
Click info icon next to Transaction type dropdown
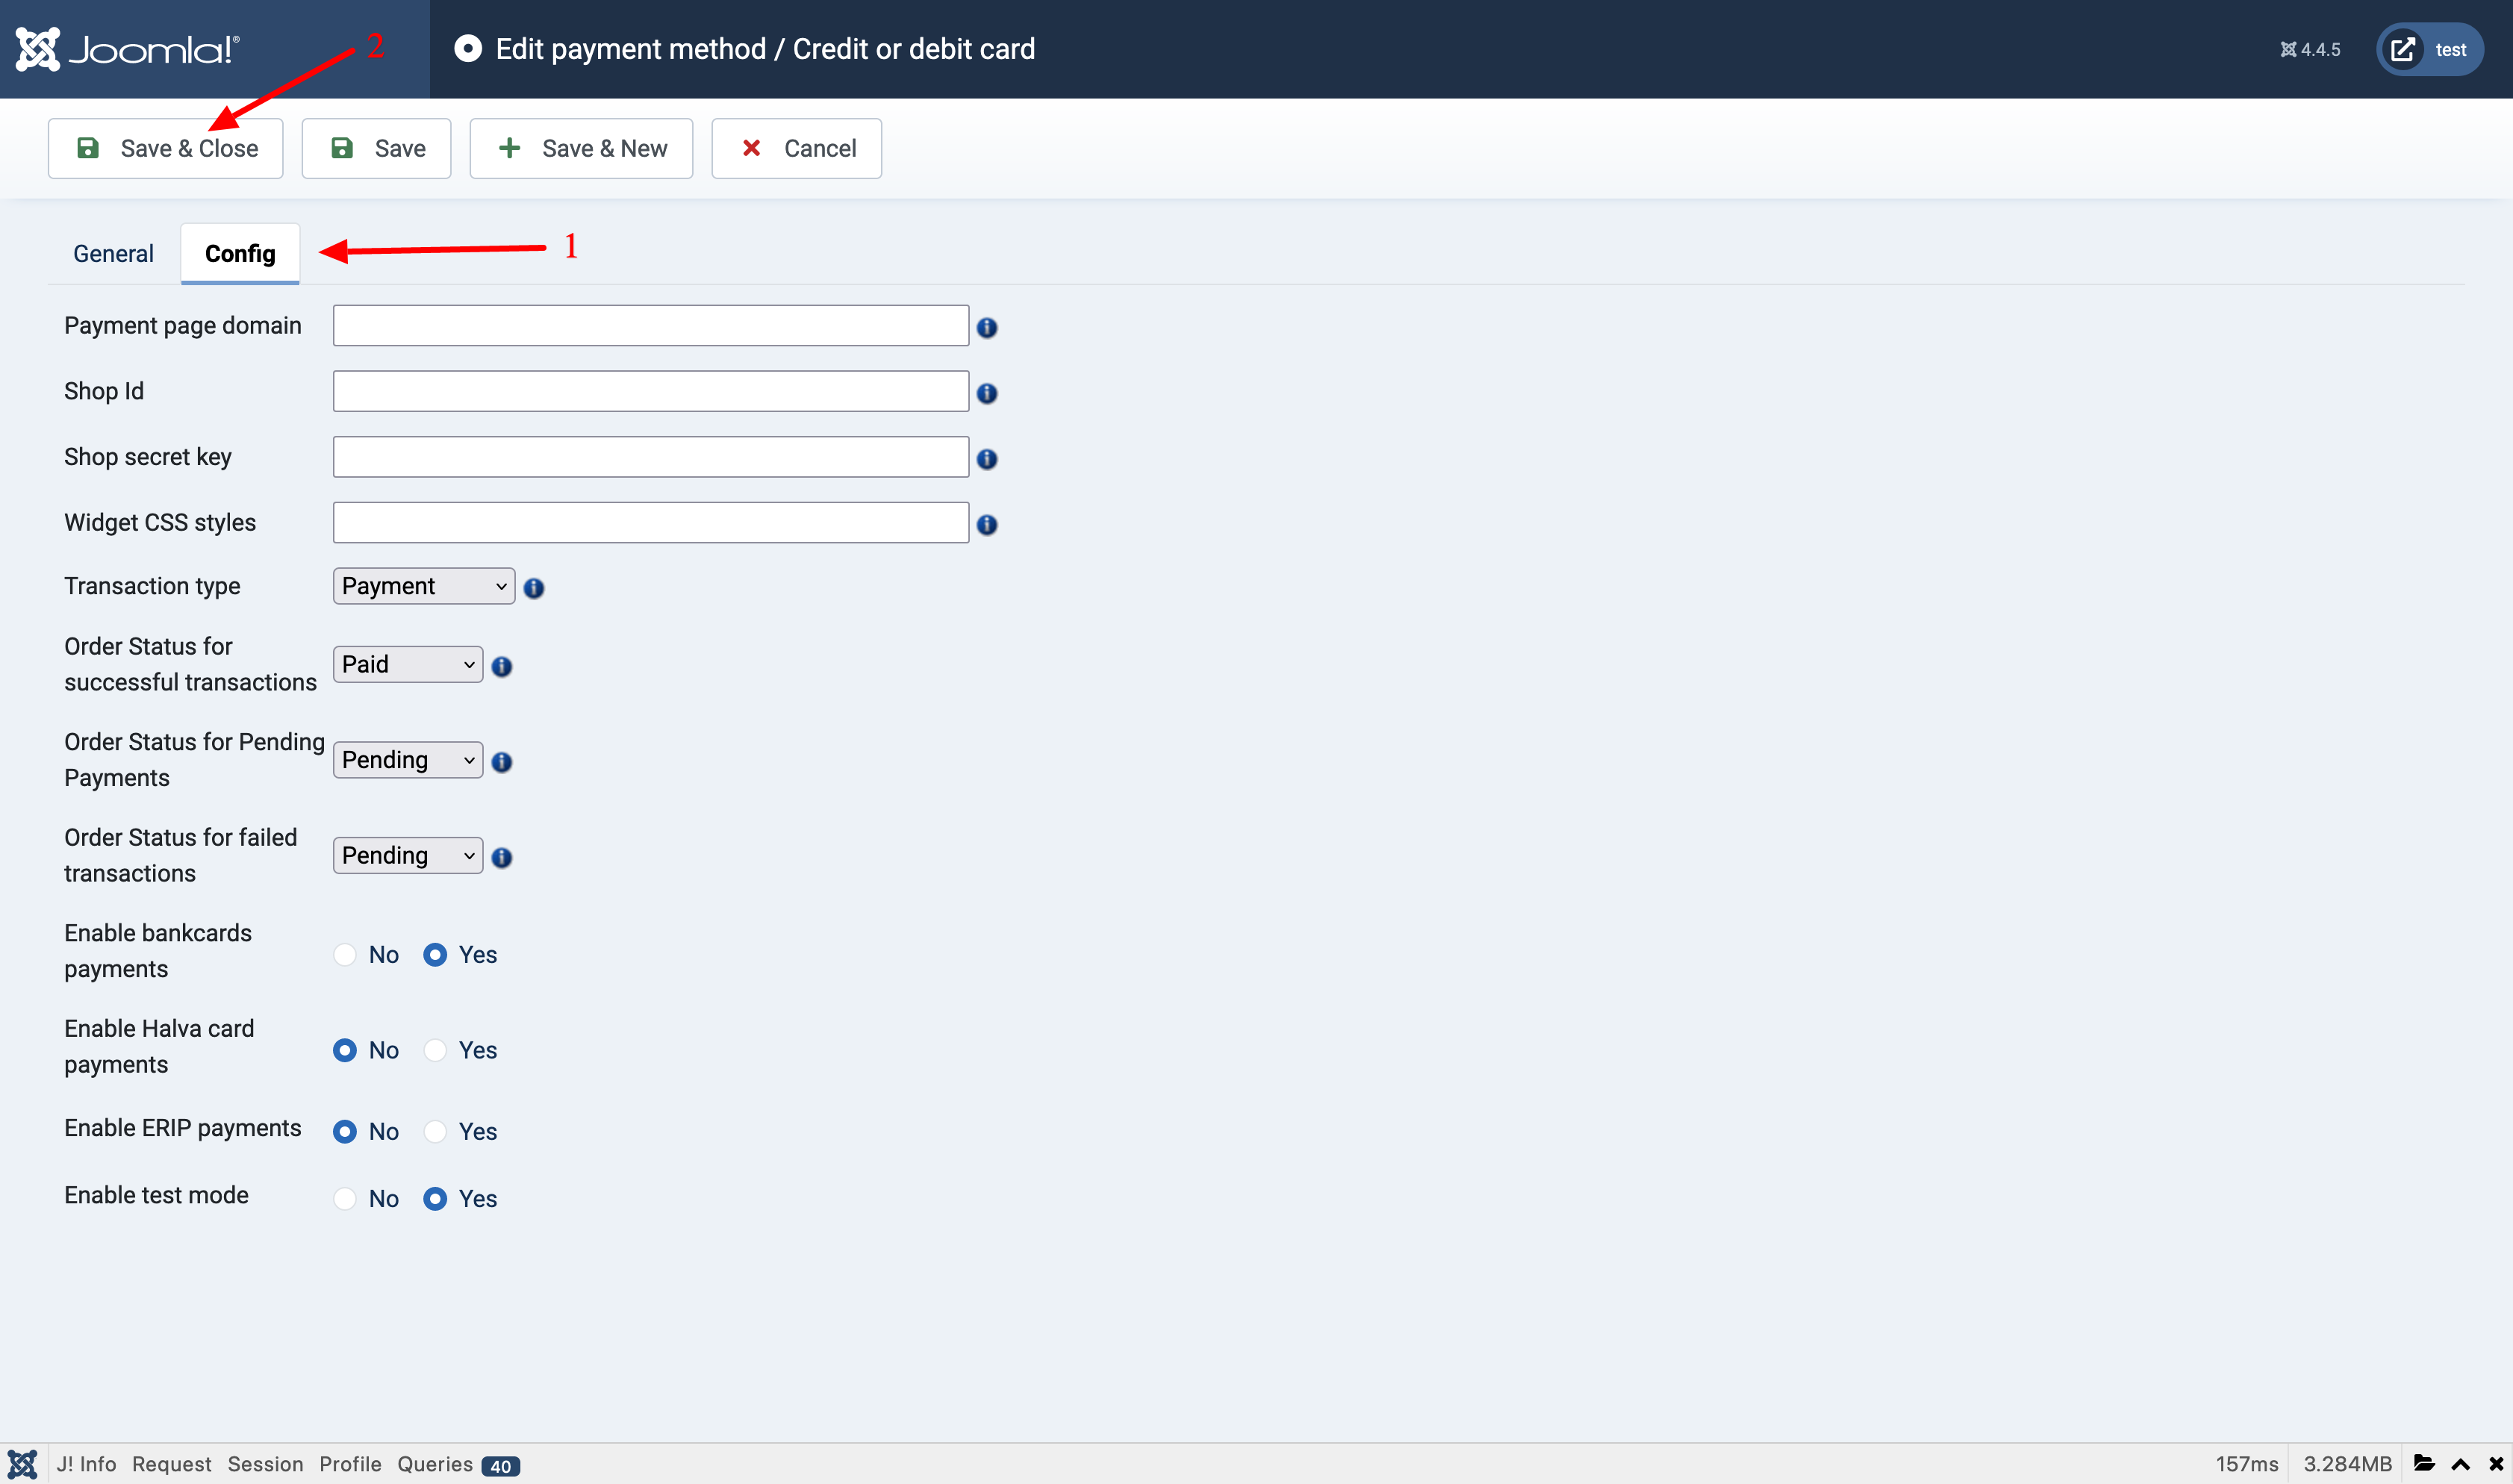pos(533,588)
